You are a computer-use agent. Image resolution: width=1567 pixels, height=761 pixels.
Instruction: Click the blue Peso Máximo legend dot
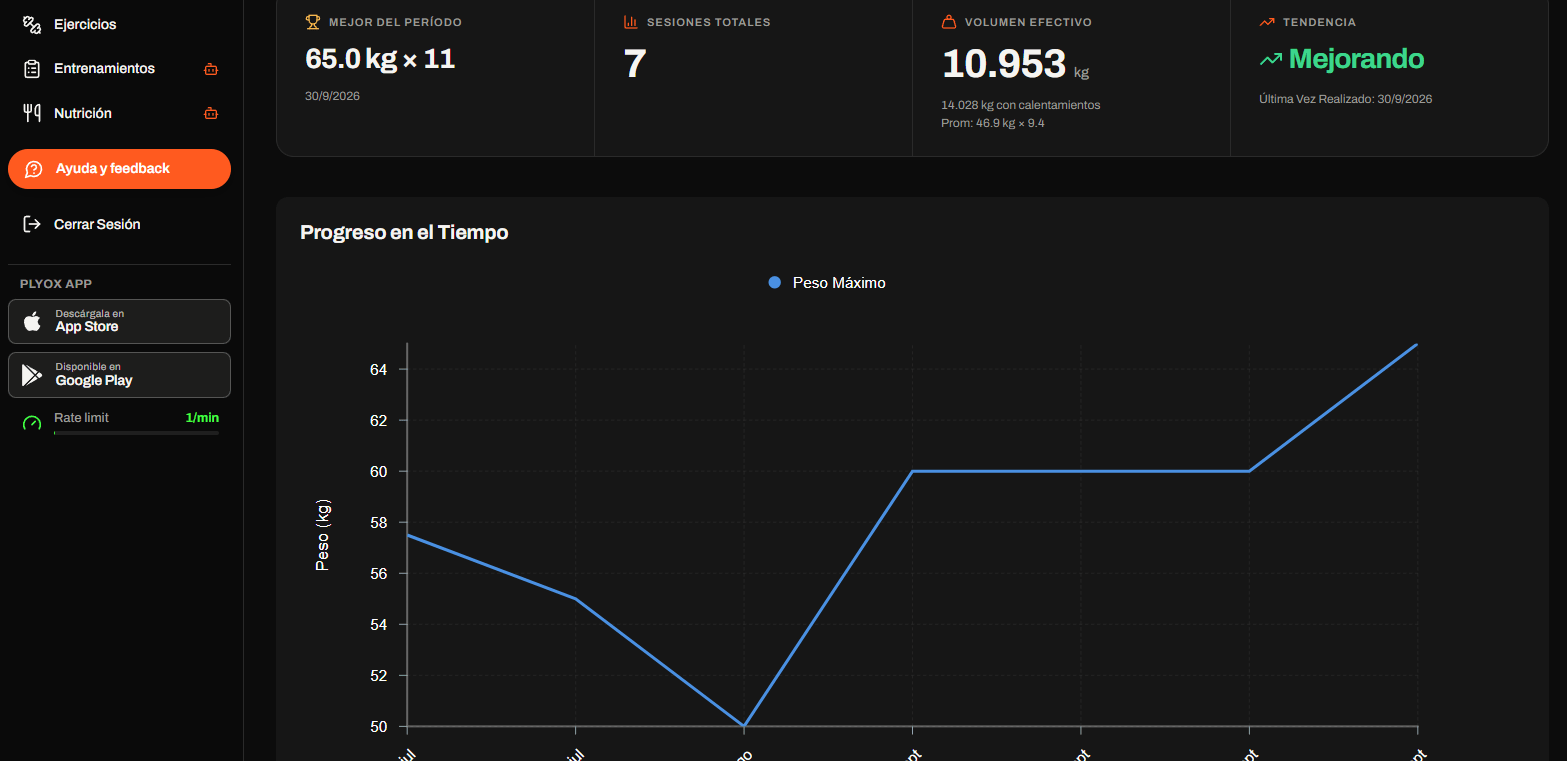775,283
